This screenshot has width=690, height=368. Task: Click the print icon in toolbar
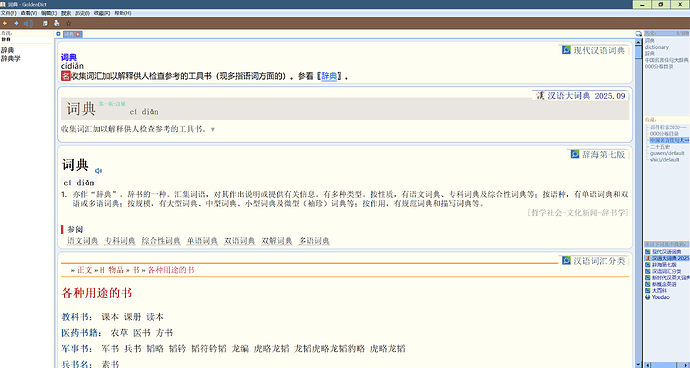click(56, 23)
